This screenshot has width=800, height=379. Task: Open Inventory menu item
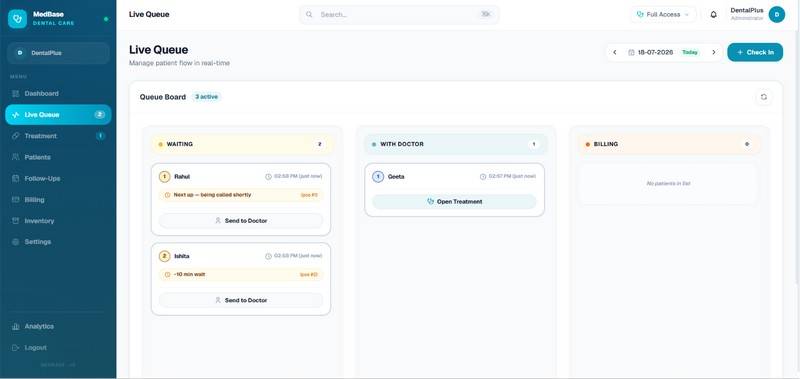58,221
